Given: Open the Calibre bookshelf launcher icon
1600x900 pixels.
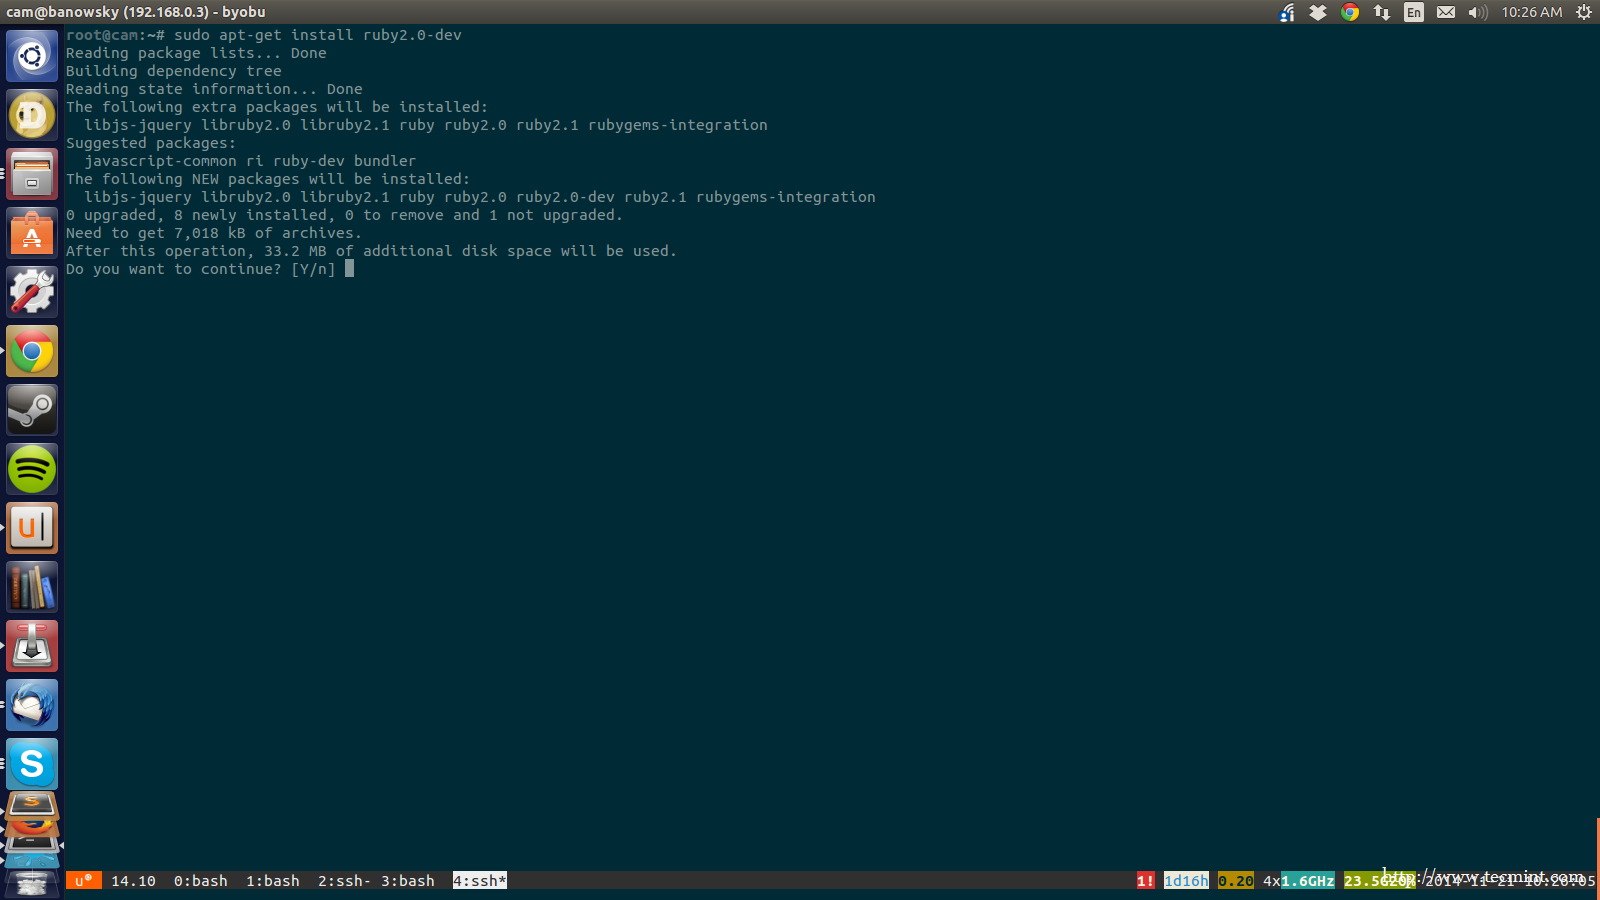Looking at the screenshot, I should click(x=32, y=587).
